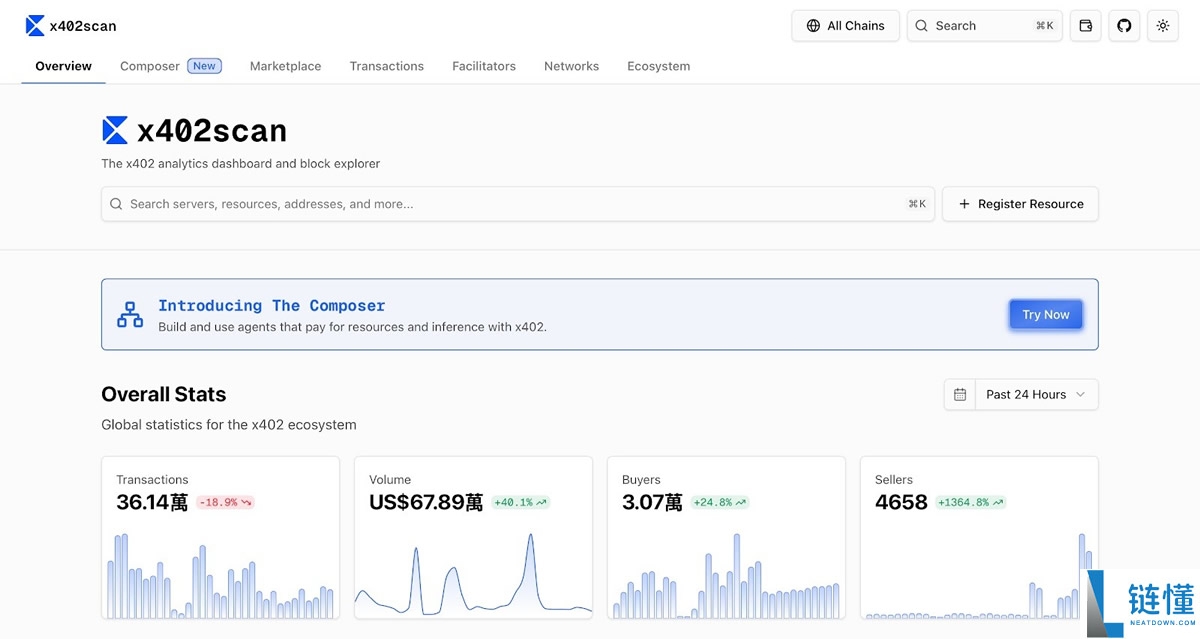Image resolution: width=1200 pixels, height=639 pixels.
Task: Open the Networks tab
Action: click(x=571, y=66)
